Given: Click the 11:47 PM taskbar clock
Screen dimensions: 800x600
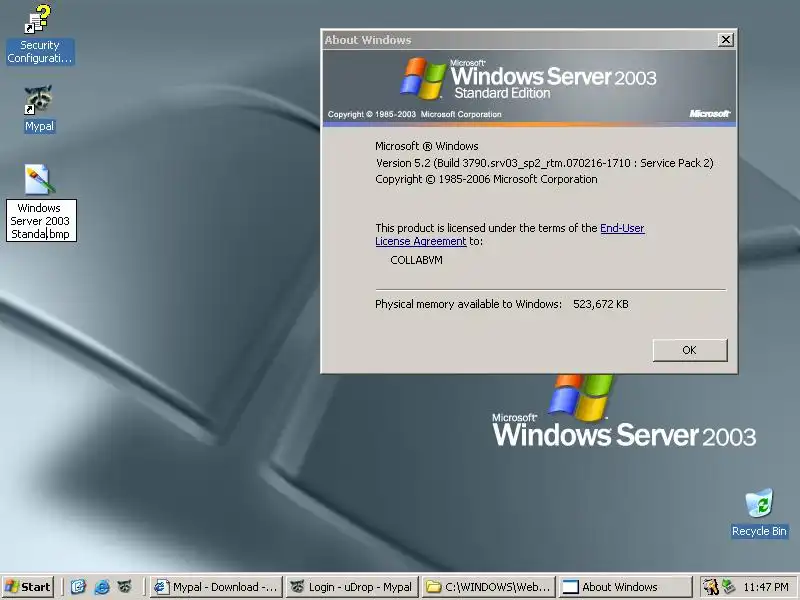Looking at the screenshot, I should (766, 587).
